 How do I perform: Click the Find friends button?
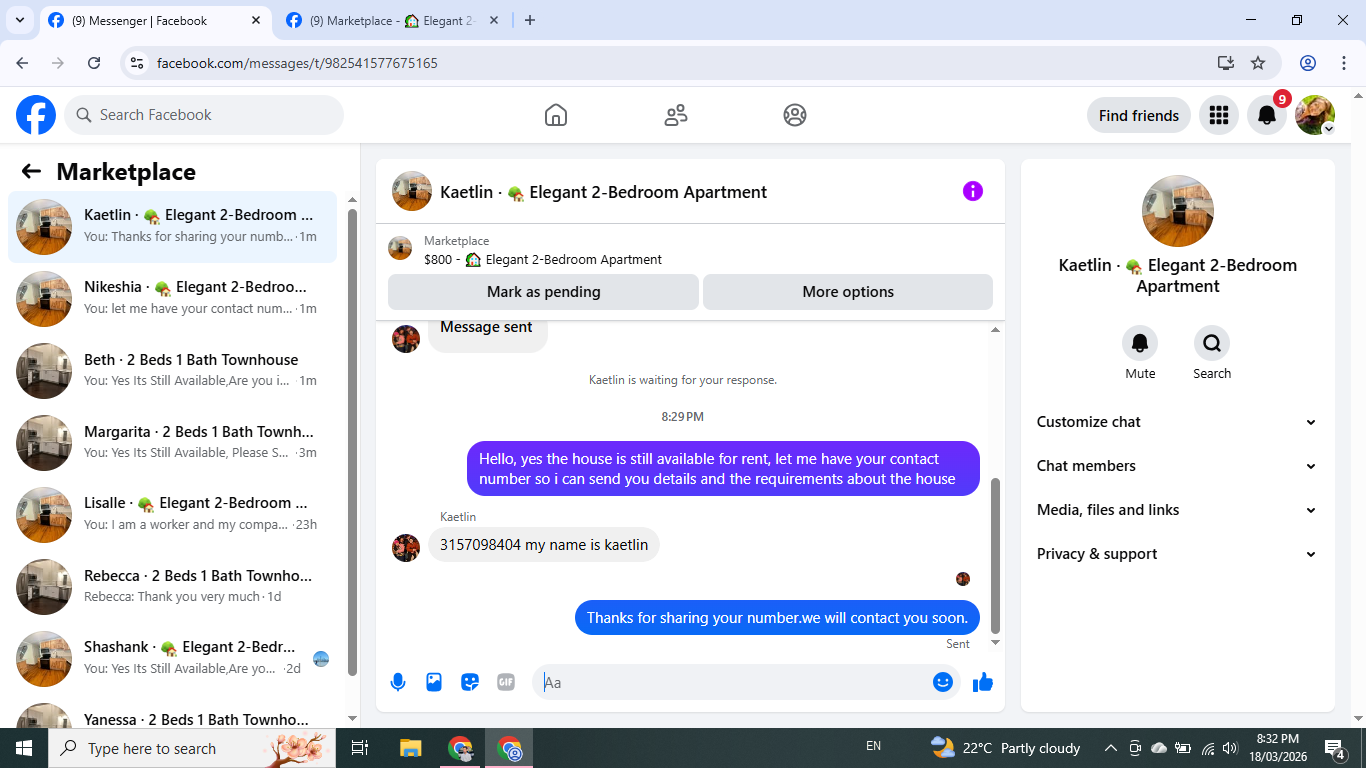[1138, 115]
